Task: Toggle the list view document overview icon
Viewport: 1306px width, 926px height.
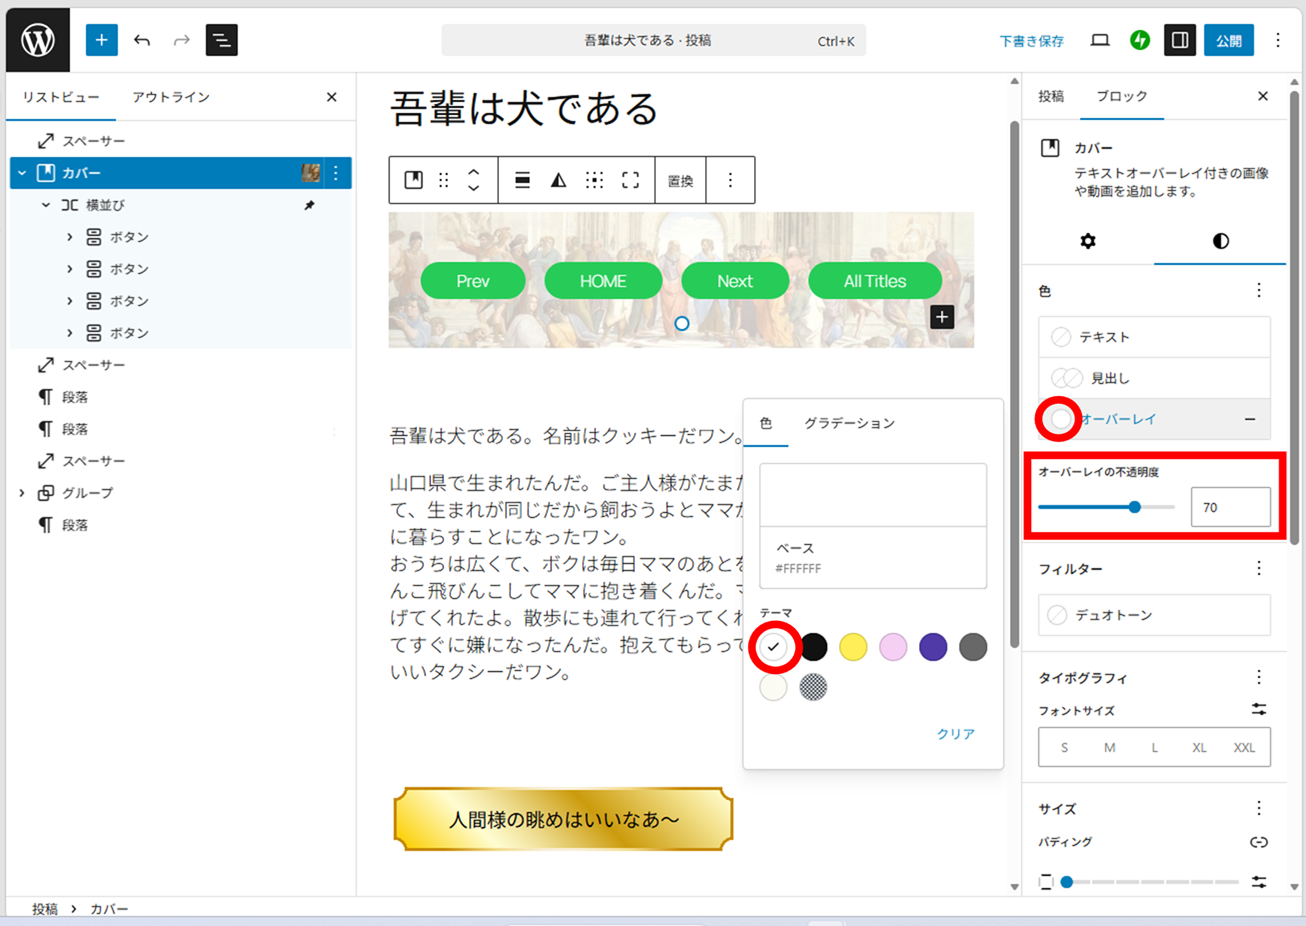Action: [x=221, y=40]
